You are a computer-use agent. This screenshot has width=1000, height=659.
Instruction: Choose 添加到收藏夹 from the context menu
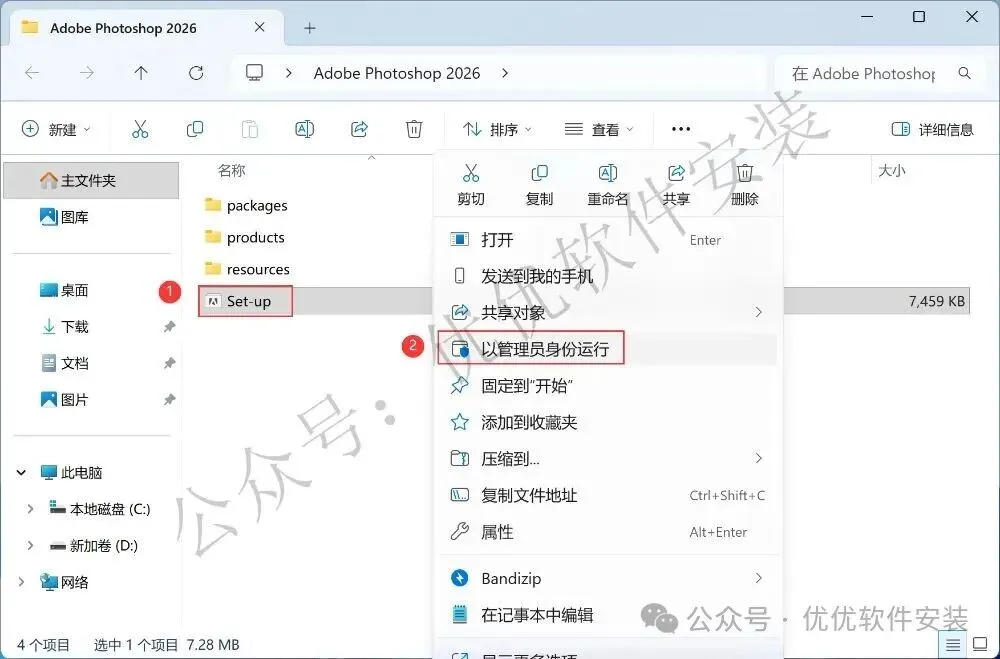point(607,422)
